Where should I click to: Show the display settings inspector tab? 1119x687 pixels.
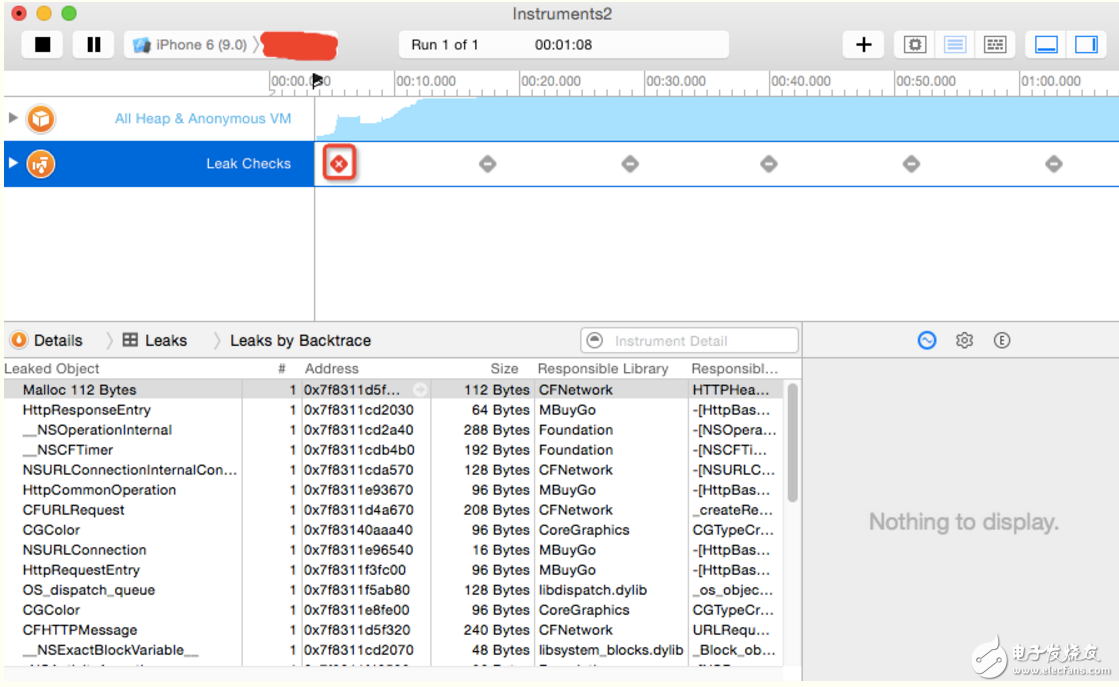click(927, 341)
